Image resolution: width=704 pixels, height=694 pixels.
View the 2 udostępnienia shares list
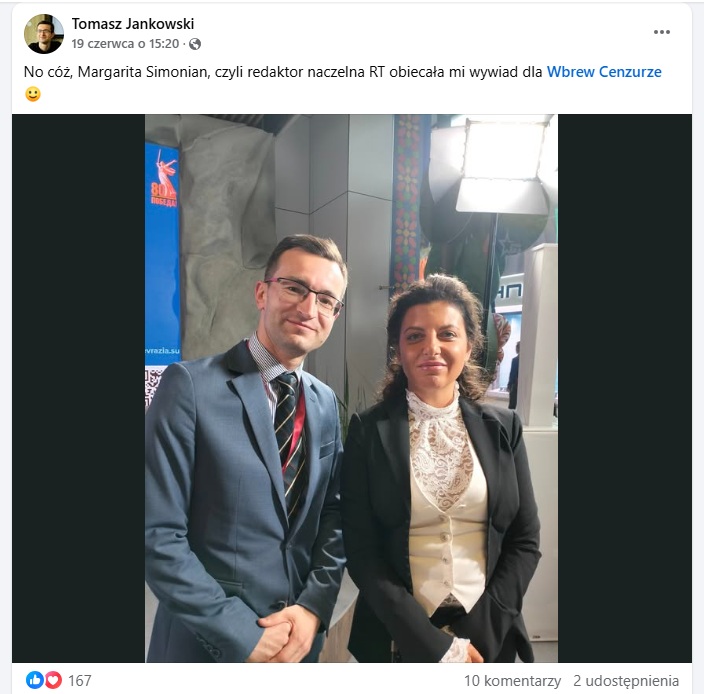pos(626,681)
